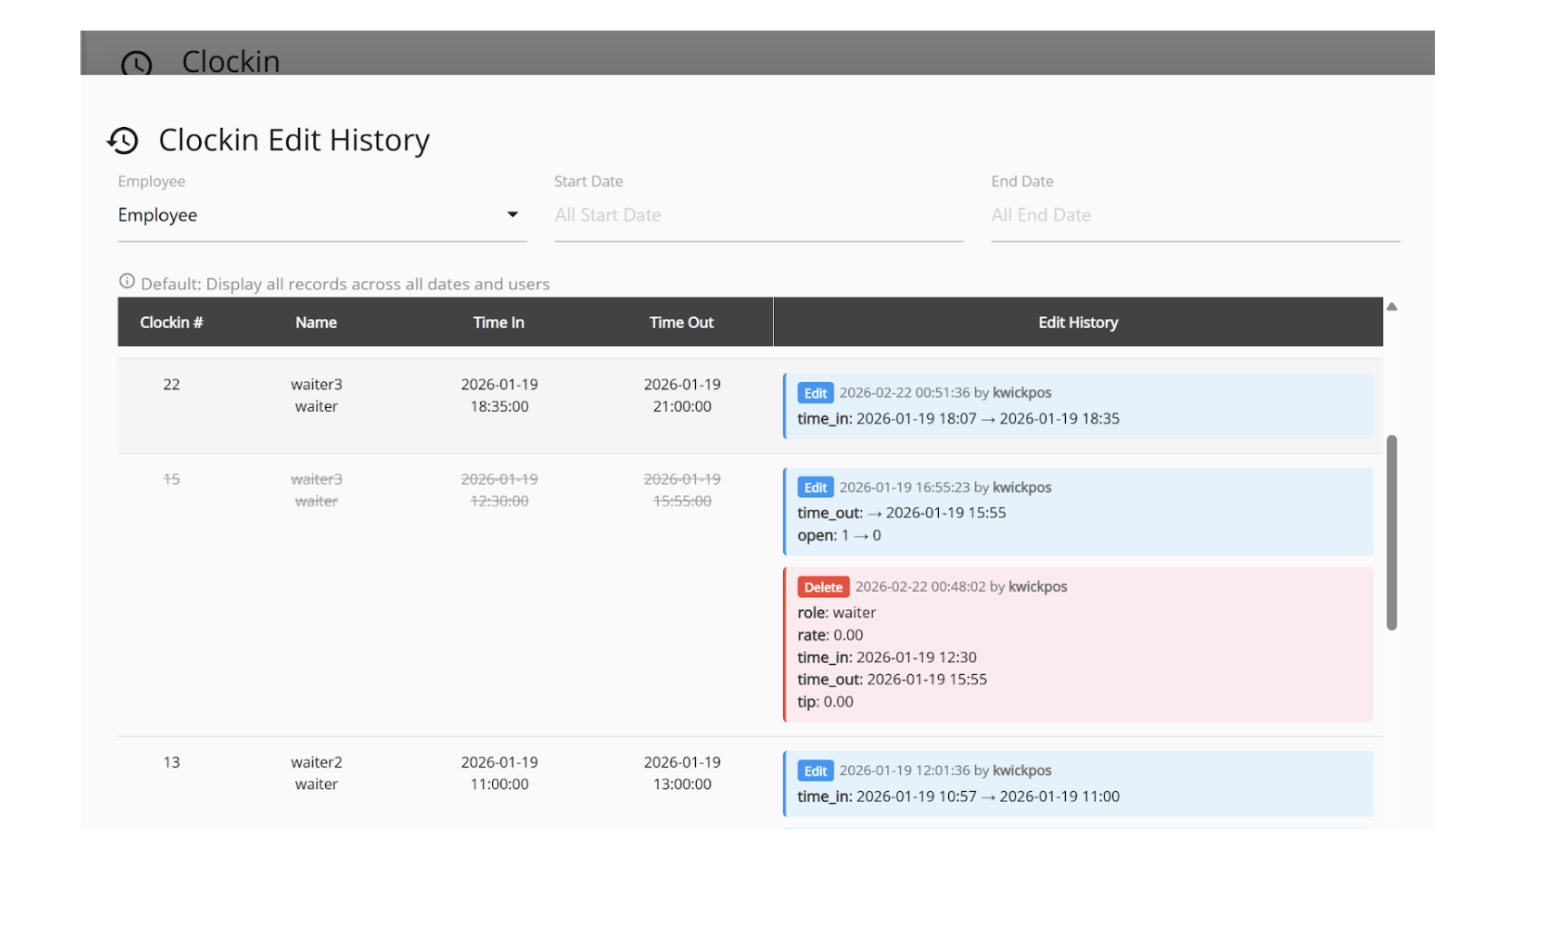Click 'time_in: 2026-01-19 12:30' in the Delete entry
1554x942 pixels.
click(x=887, y=657)
